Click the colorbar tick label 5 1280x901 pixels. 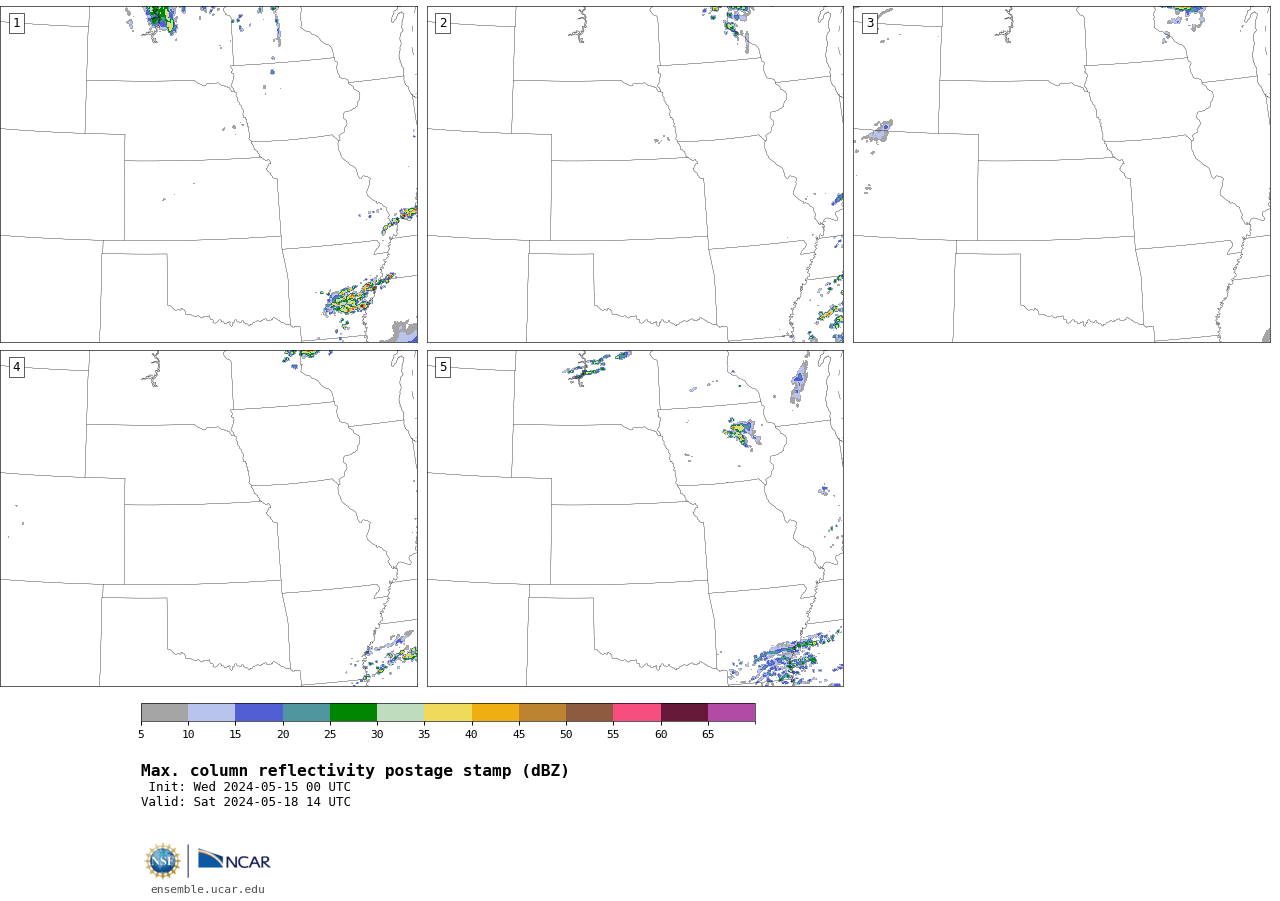[141, 735]
